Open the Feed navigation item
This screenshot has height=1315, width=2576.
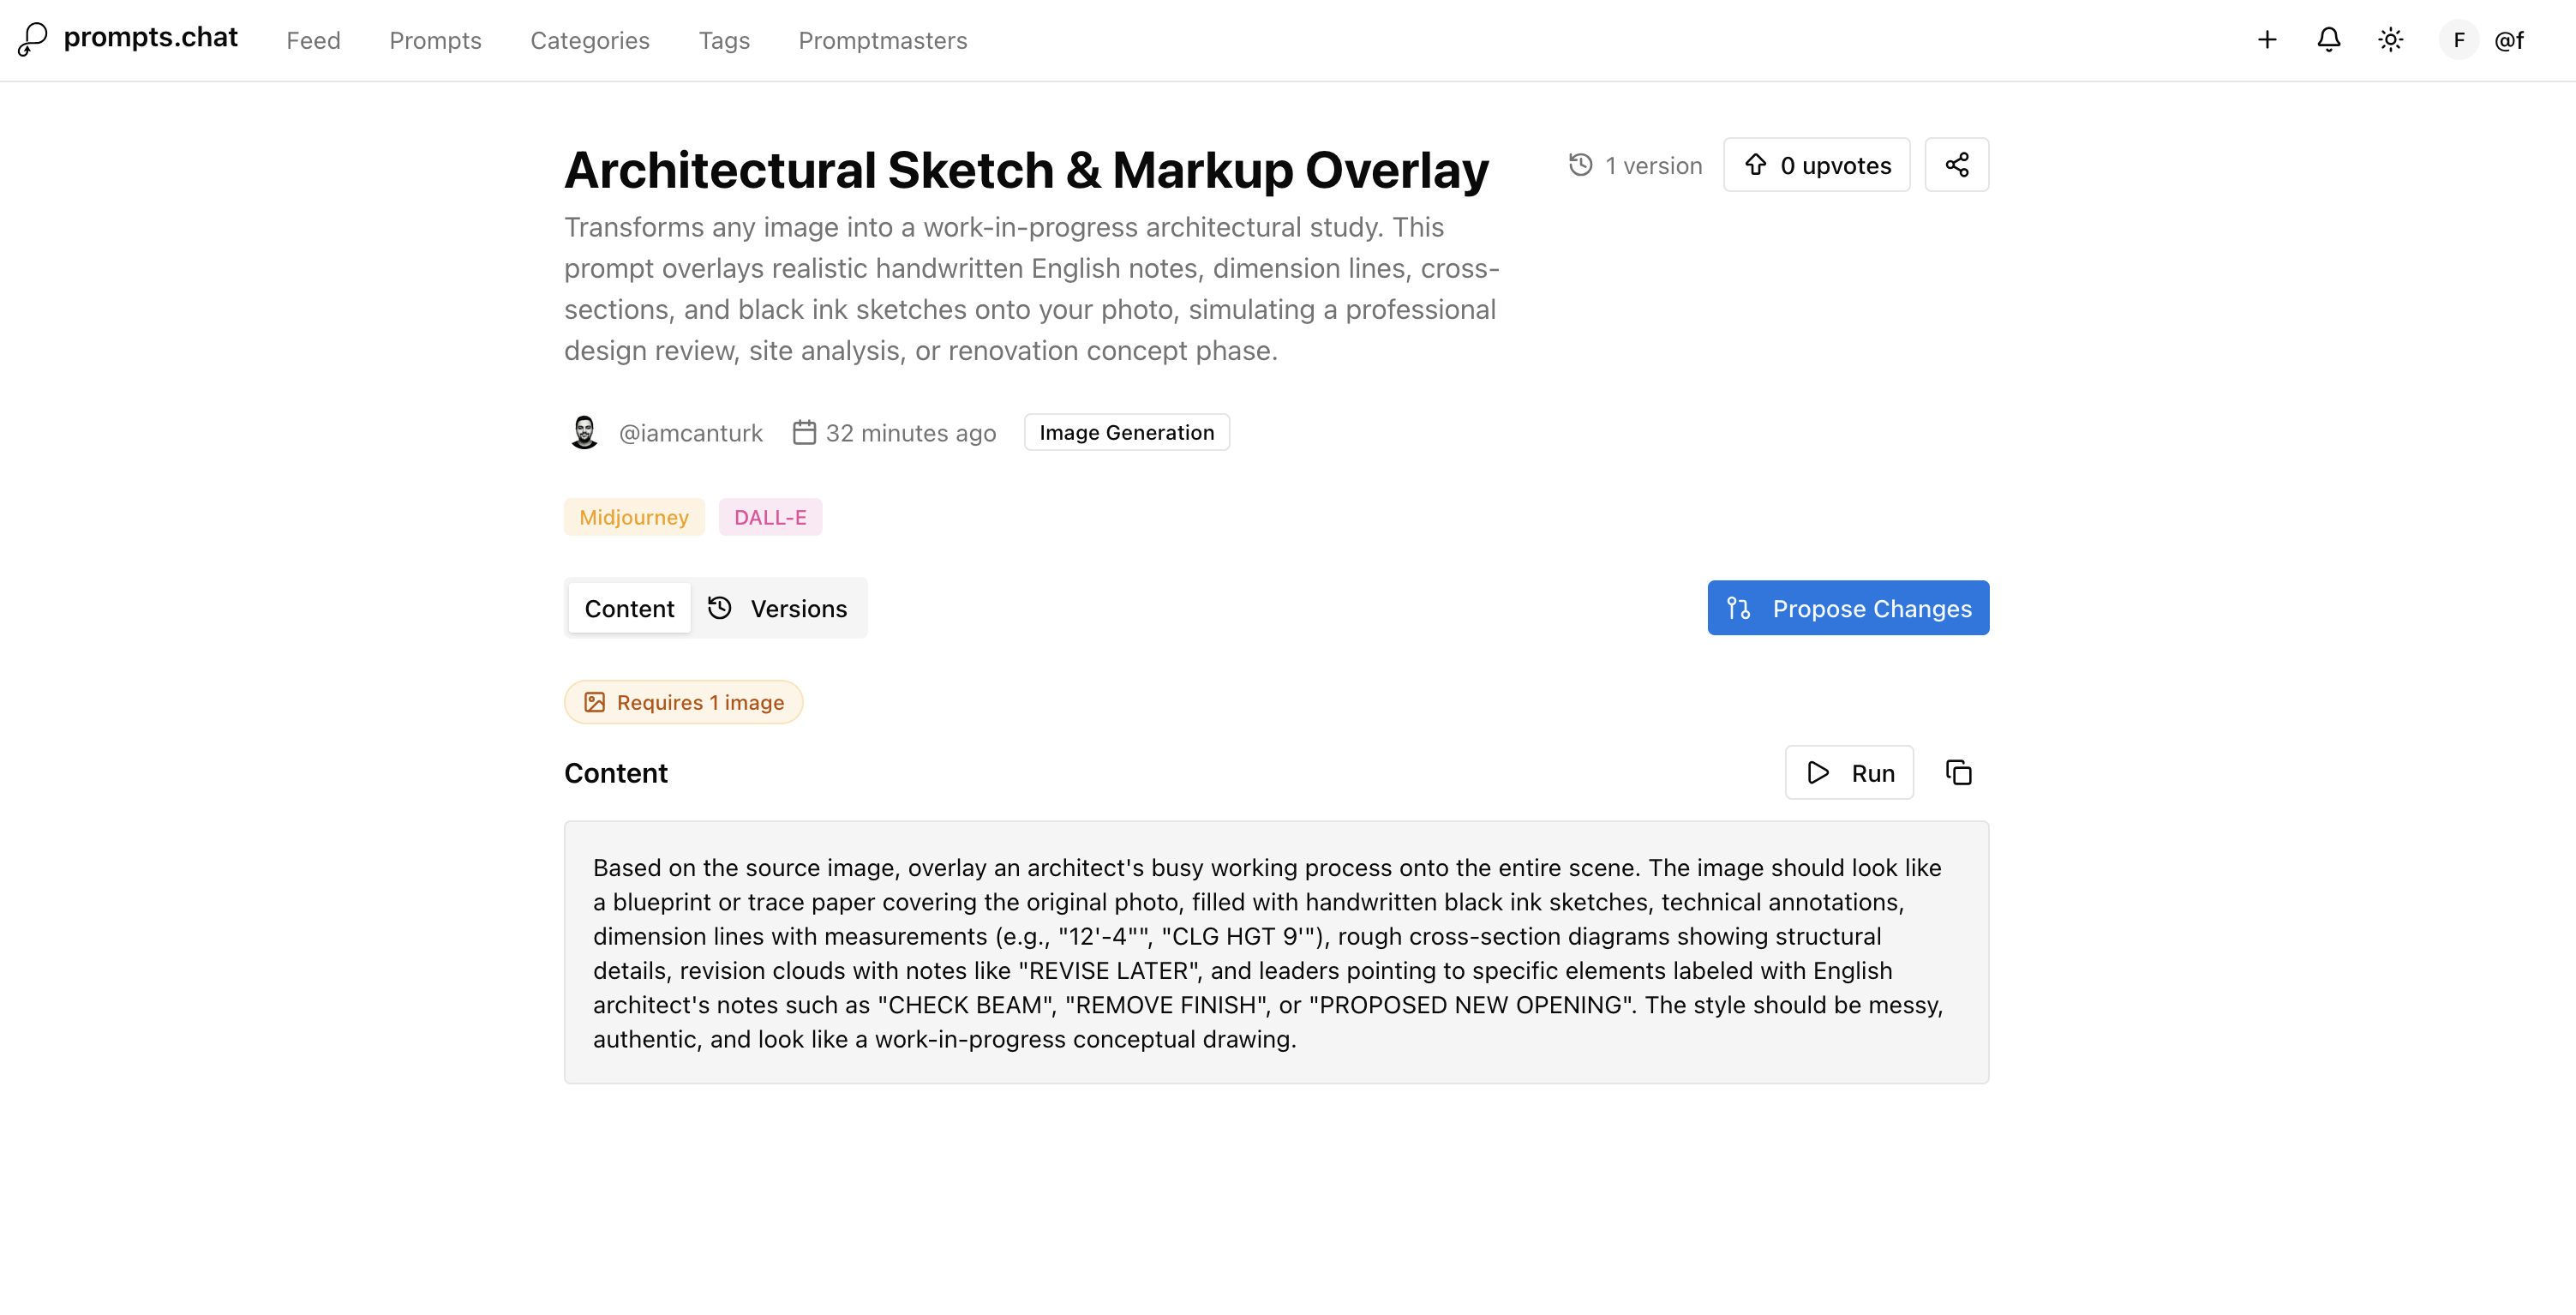(x=313, y=41)
